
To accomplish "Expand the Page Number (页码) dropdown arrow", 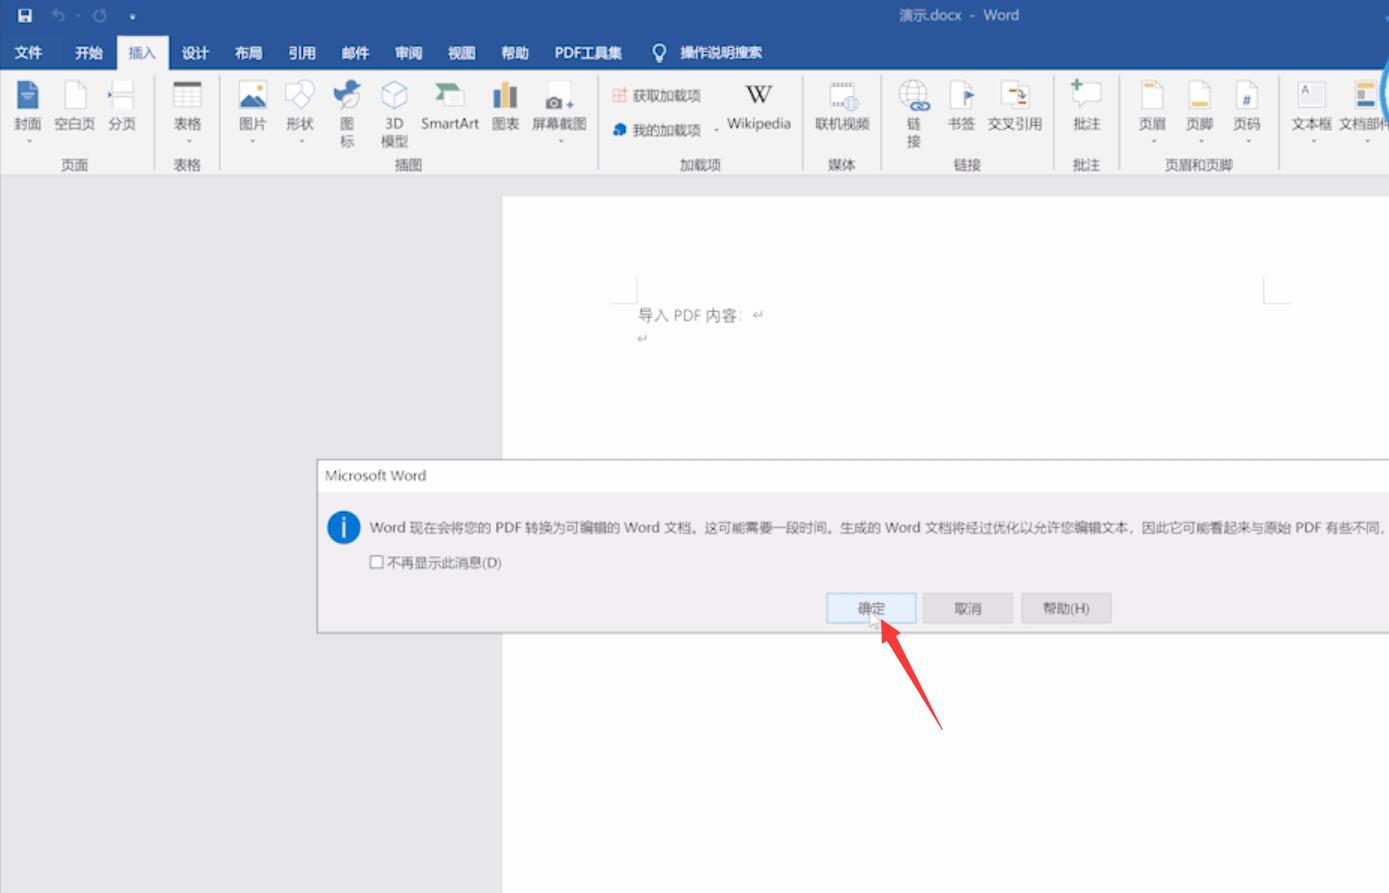I will pos(1246,141).
